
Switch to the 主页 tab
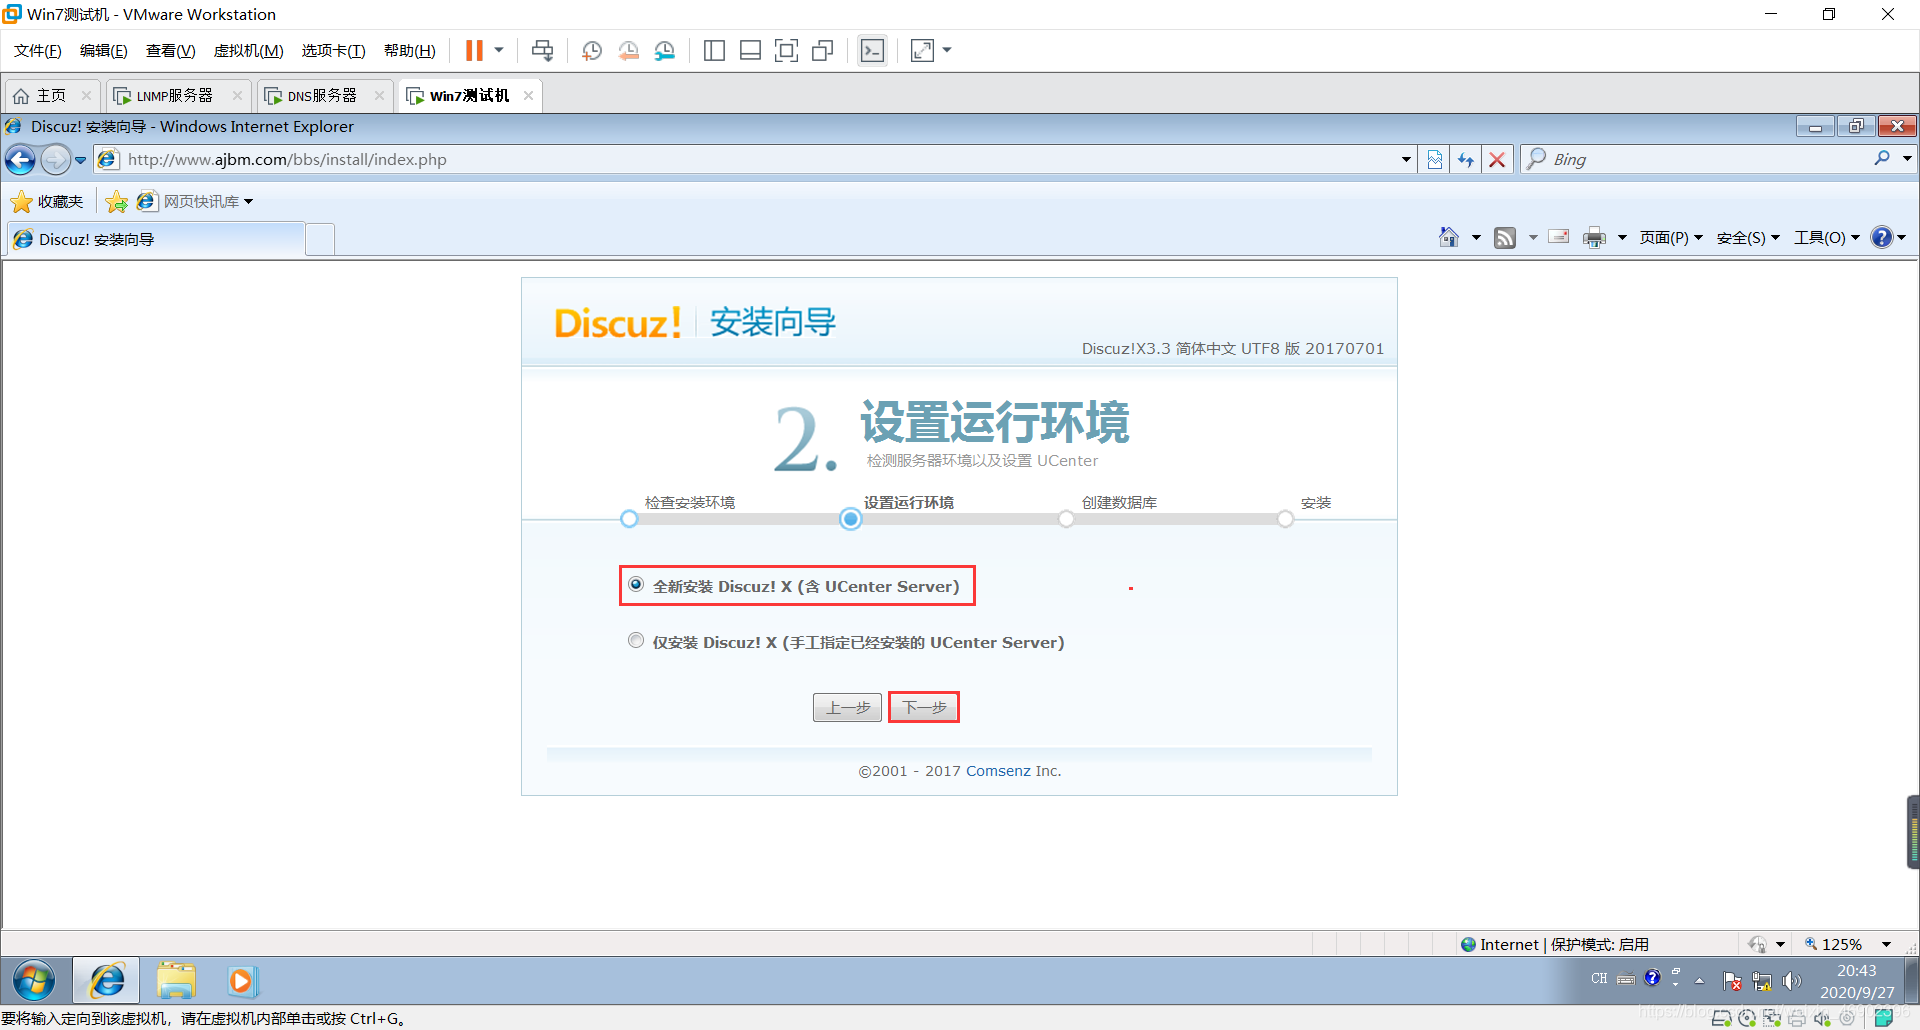point(51,95)
